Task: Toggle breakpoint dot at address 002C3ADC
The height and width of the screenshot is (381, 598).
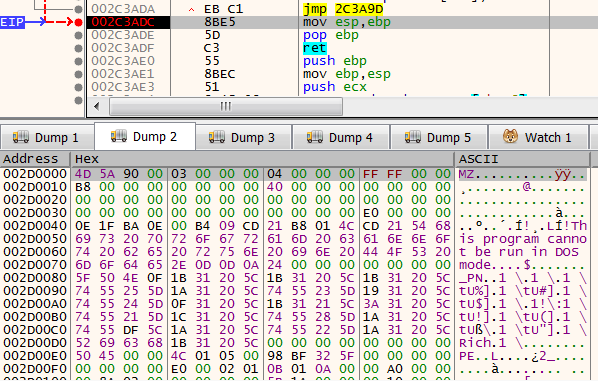Action: tap(79, 23)
